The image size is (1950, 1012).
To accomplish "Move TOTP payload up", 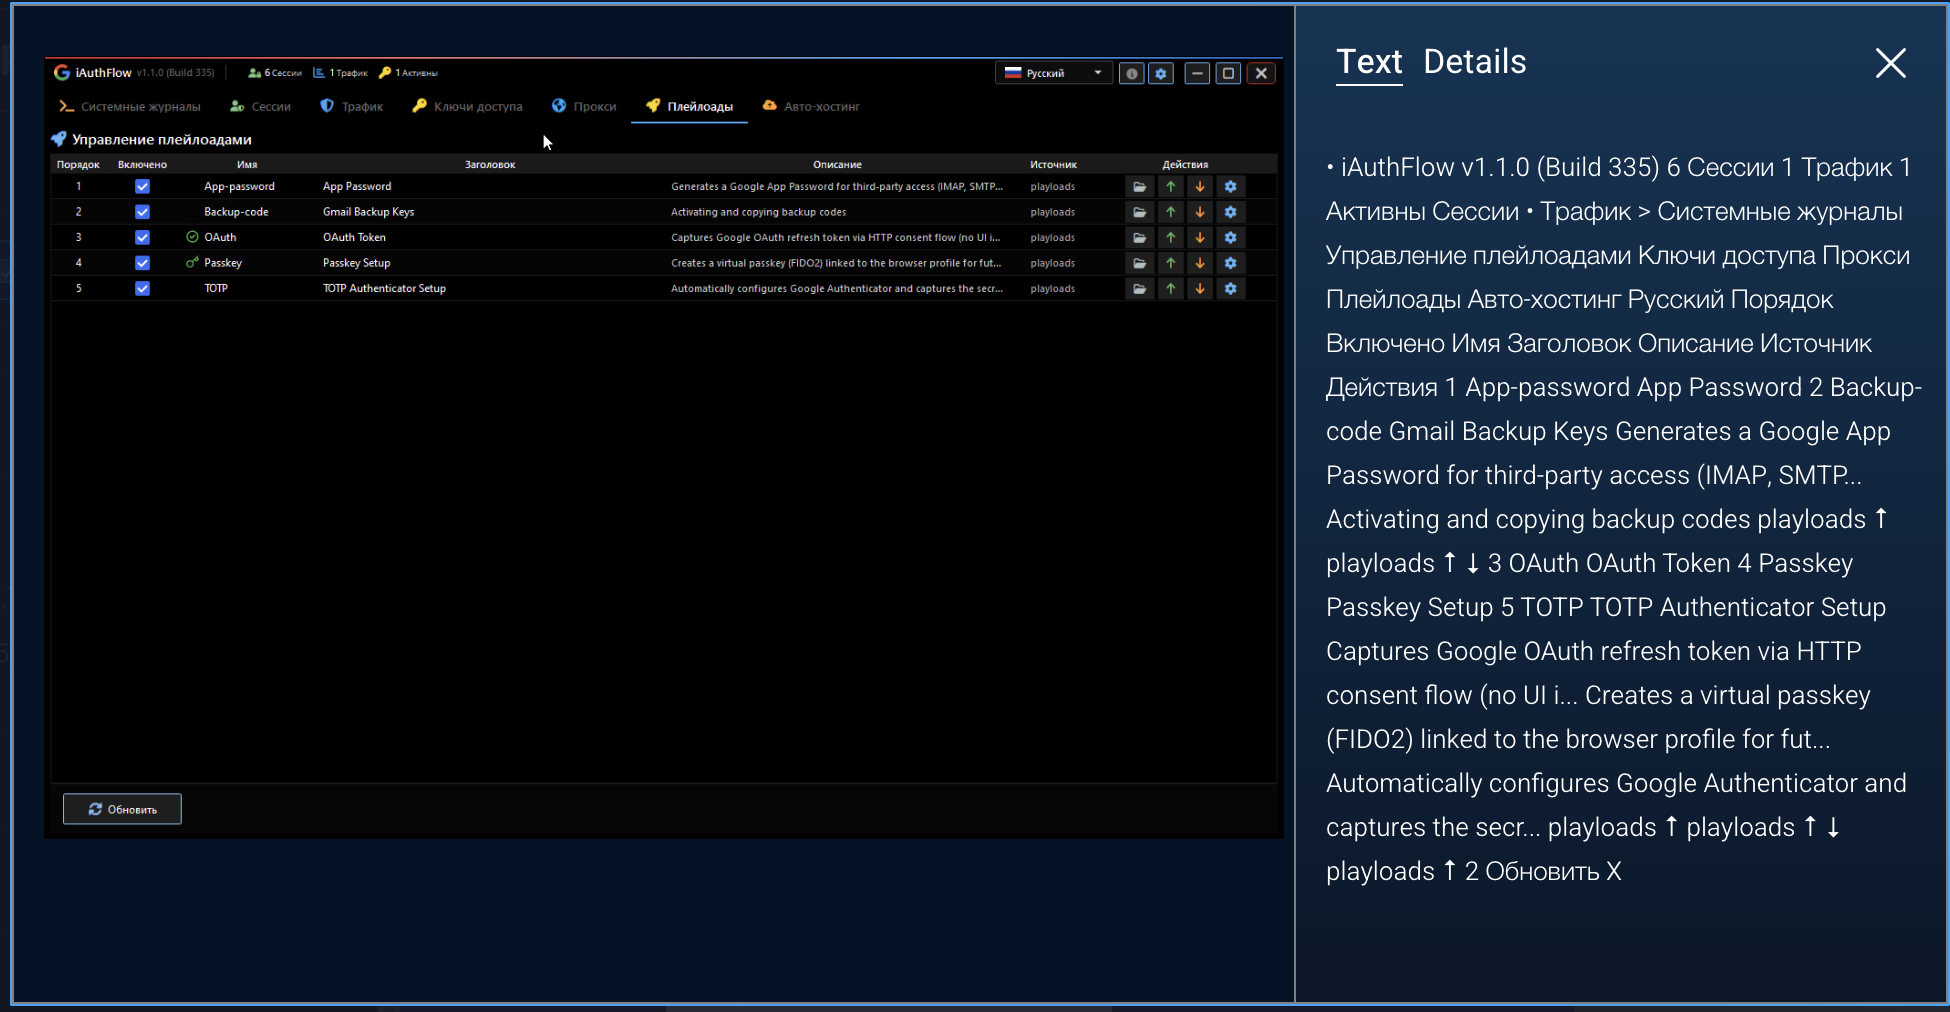I will [1170, 289].
